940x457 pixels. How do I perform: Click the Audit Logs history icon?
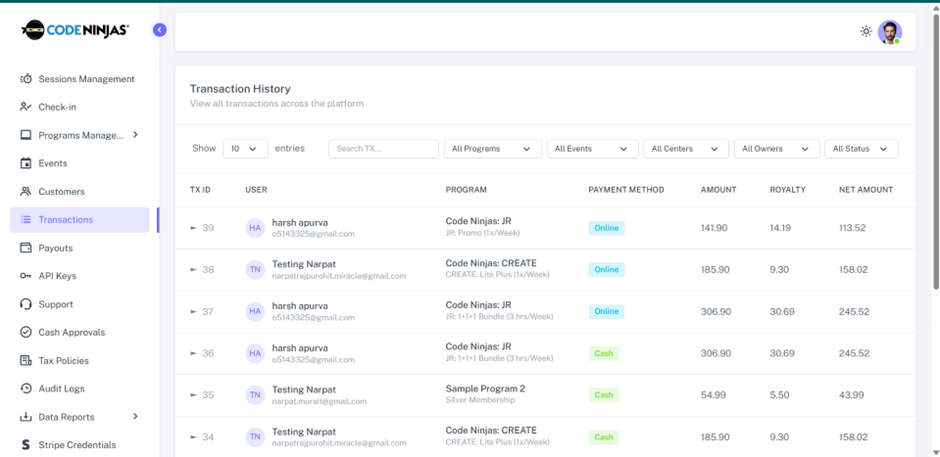[26, 389]
